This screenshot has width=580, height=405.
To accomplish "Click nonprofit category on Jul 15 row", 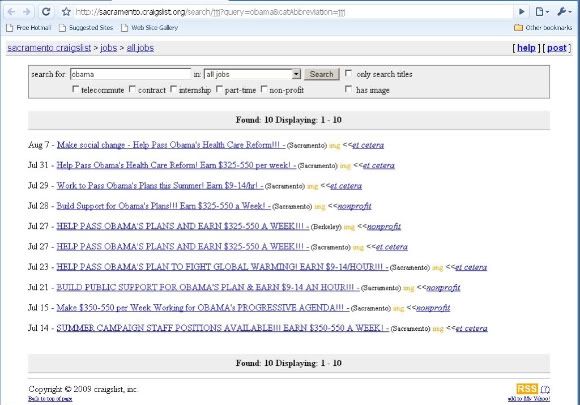I will (x=433, y=308).
